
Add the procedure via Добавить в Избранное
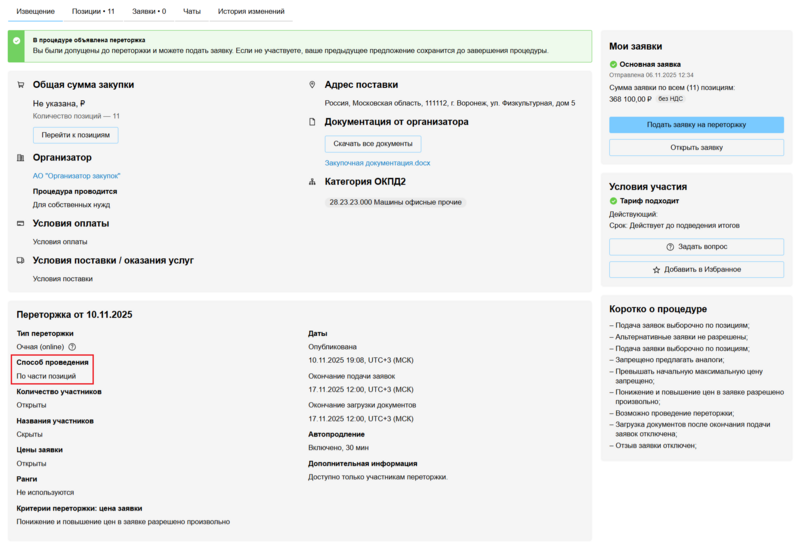pyautogui.click(x=696, y=270)
